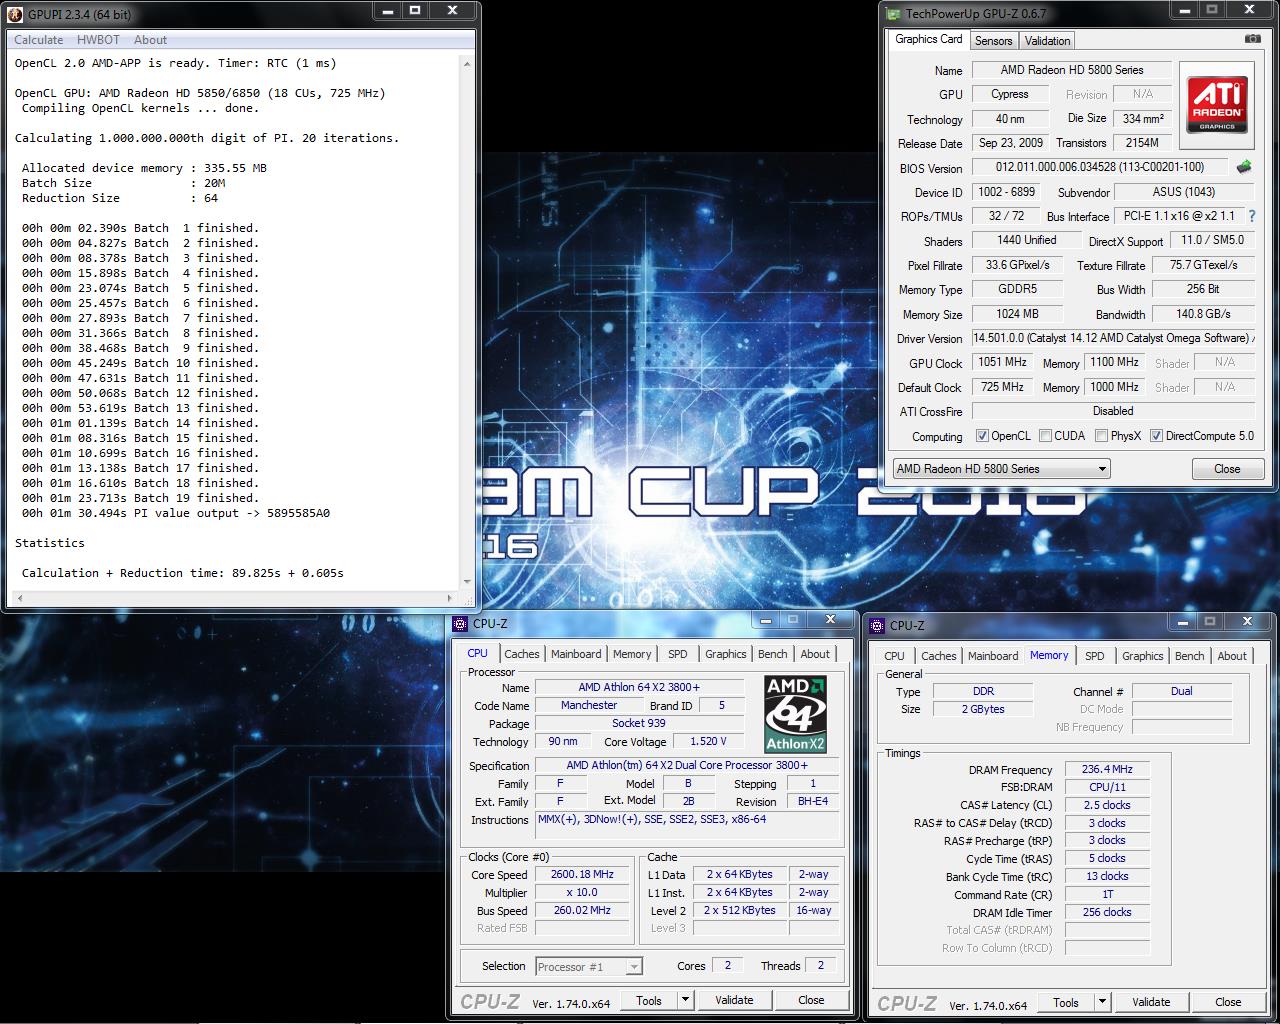Open the CPU tab in right CPU-Z window
Image resolution: width=1280 pixels, height=1024 pixels.
tap(894, 656)
